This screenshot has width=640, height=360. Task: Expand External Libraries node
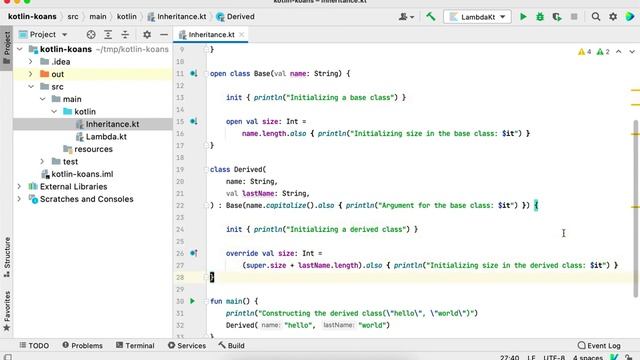[x=19, y=187]
